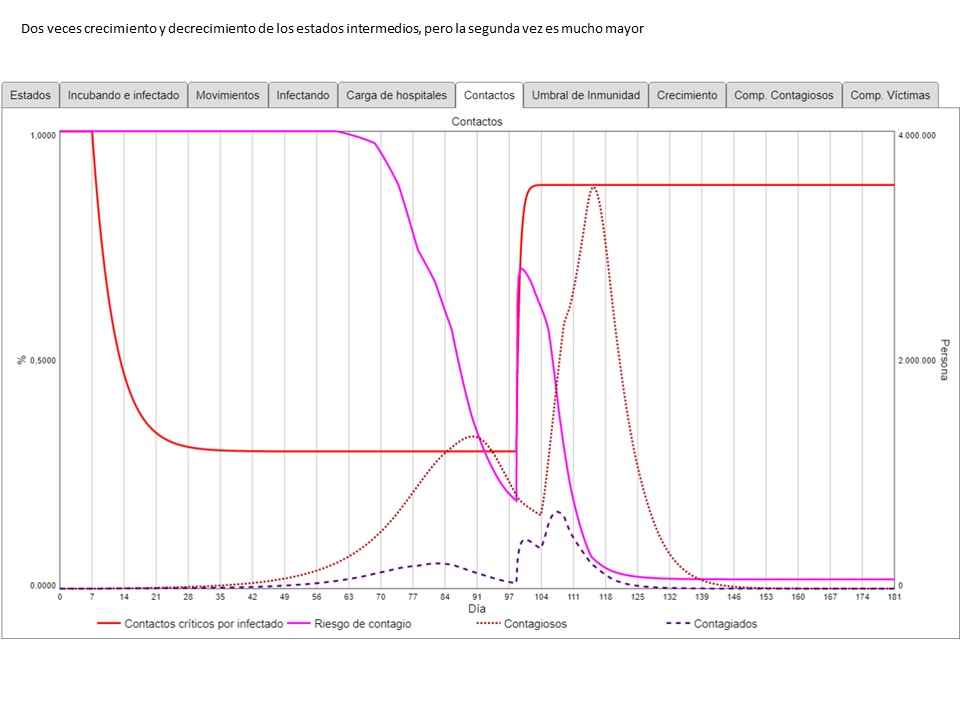
Task: Select the Comp. Víctimas tab
Action: [890, 95]
